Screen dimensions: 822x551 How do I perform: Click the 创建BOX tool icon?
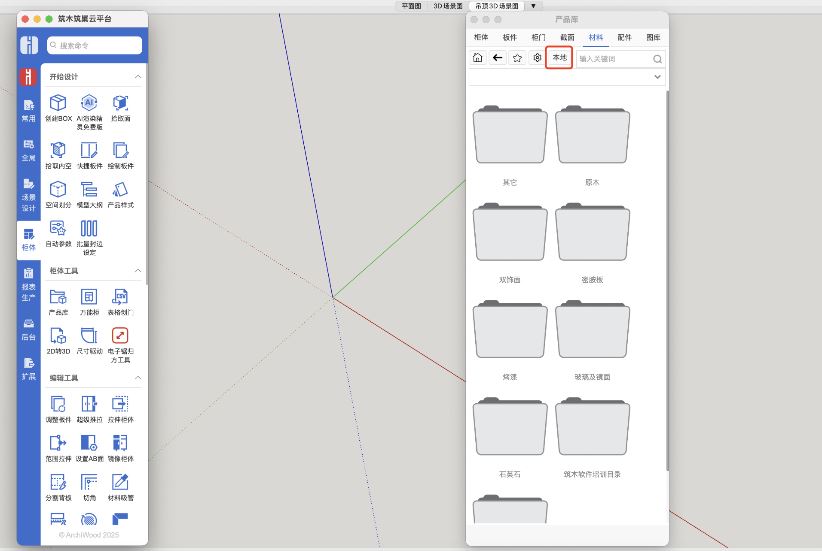tap(59, 103)
